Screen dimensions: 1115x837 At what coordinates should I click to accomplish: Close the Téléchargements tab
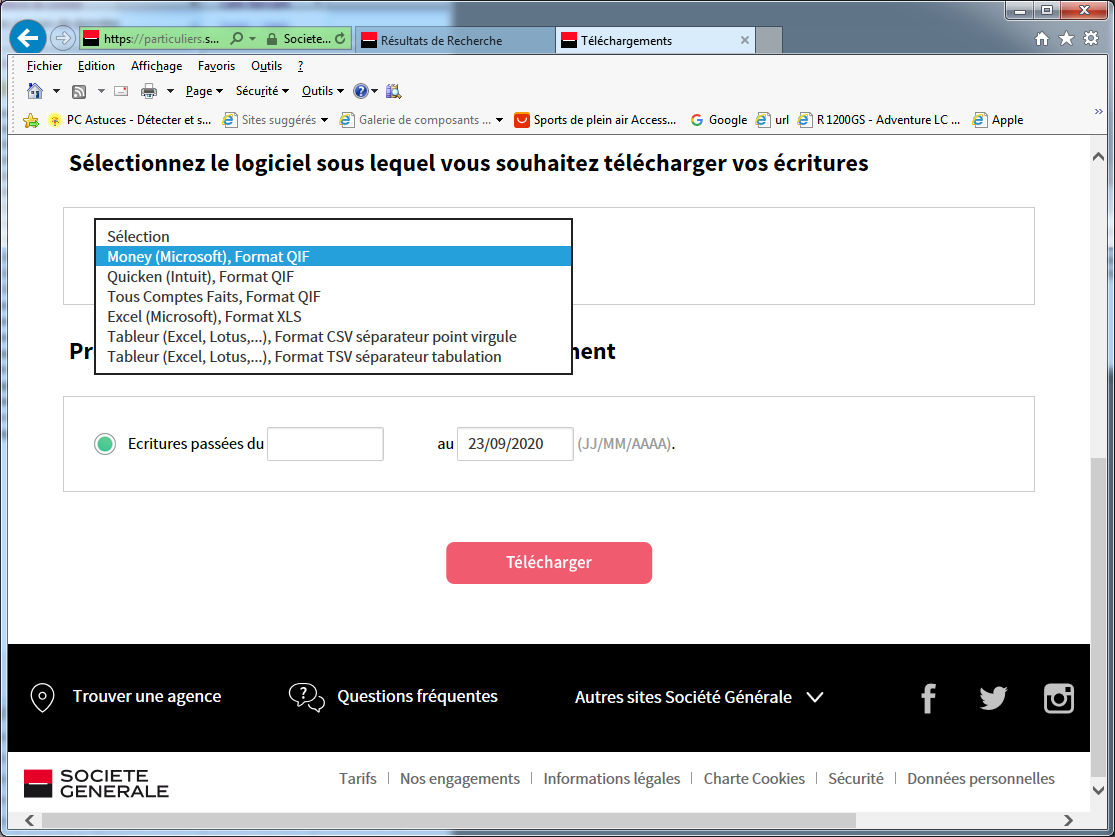[x=745, y=41]
